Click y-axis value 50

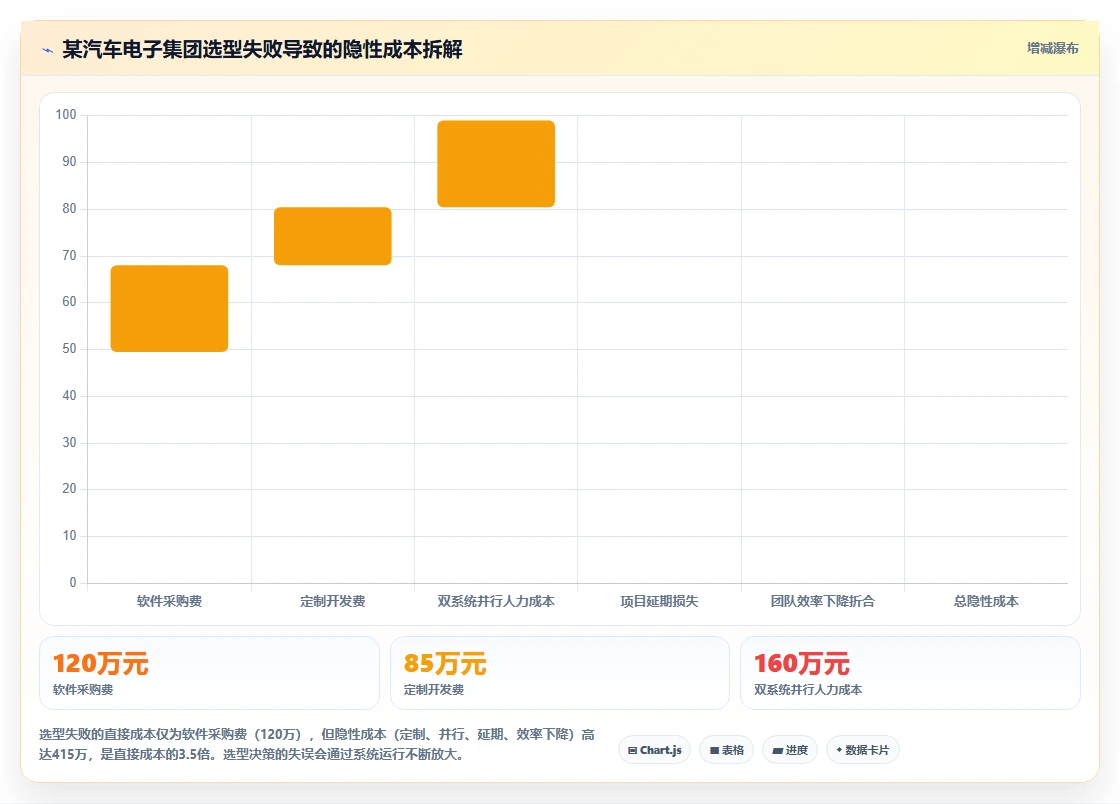point(69,349)
